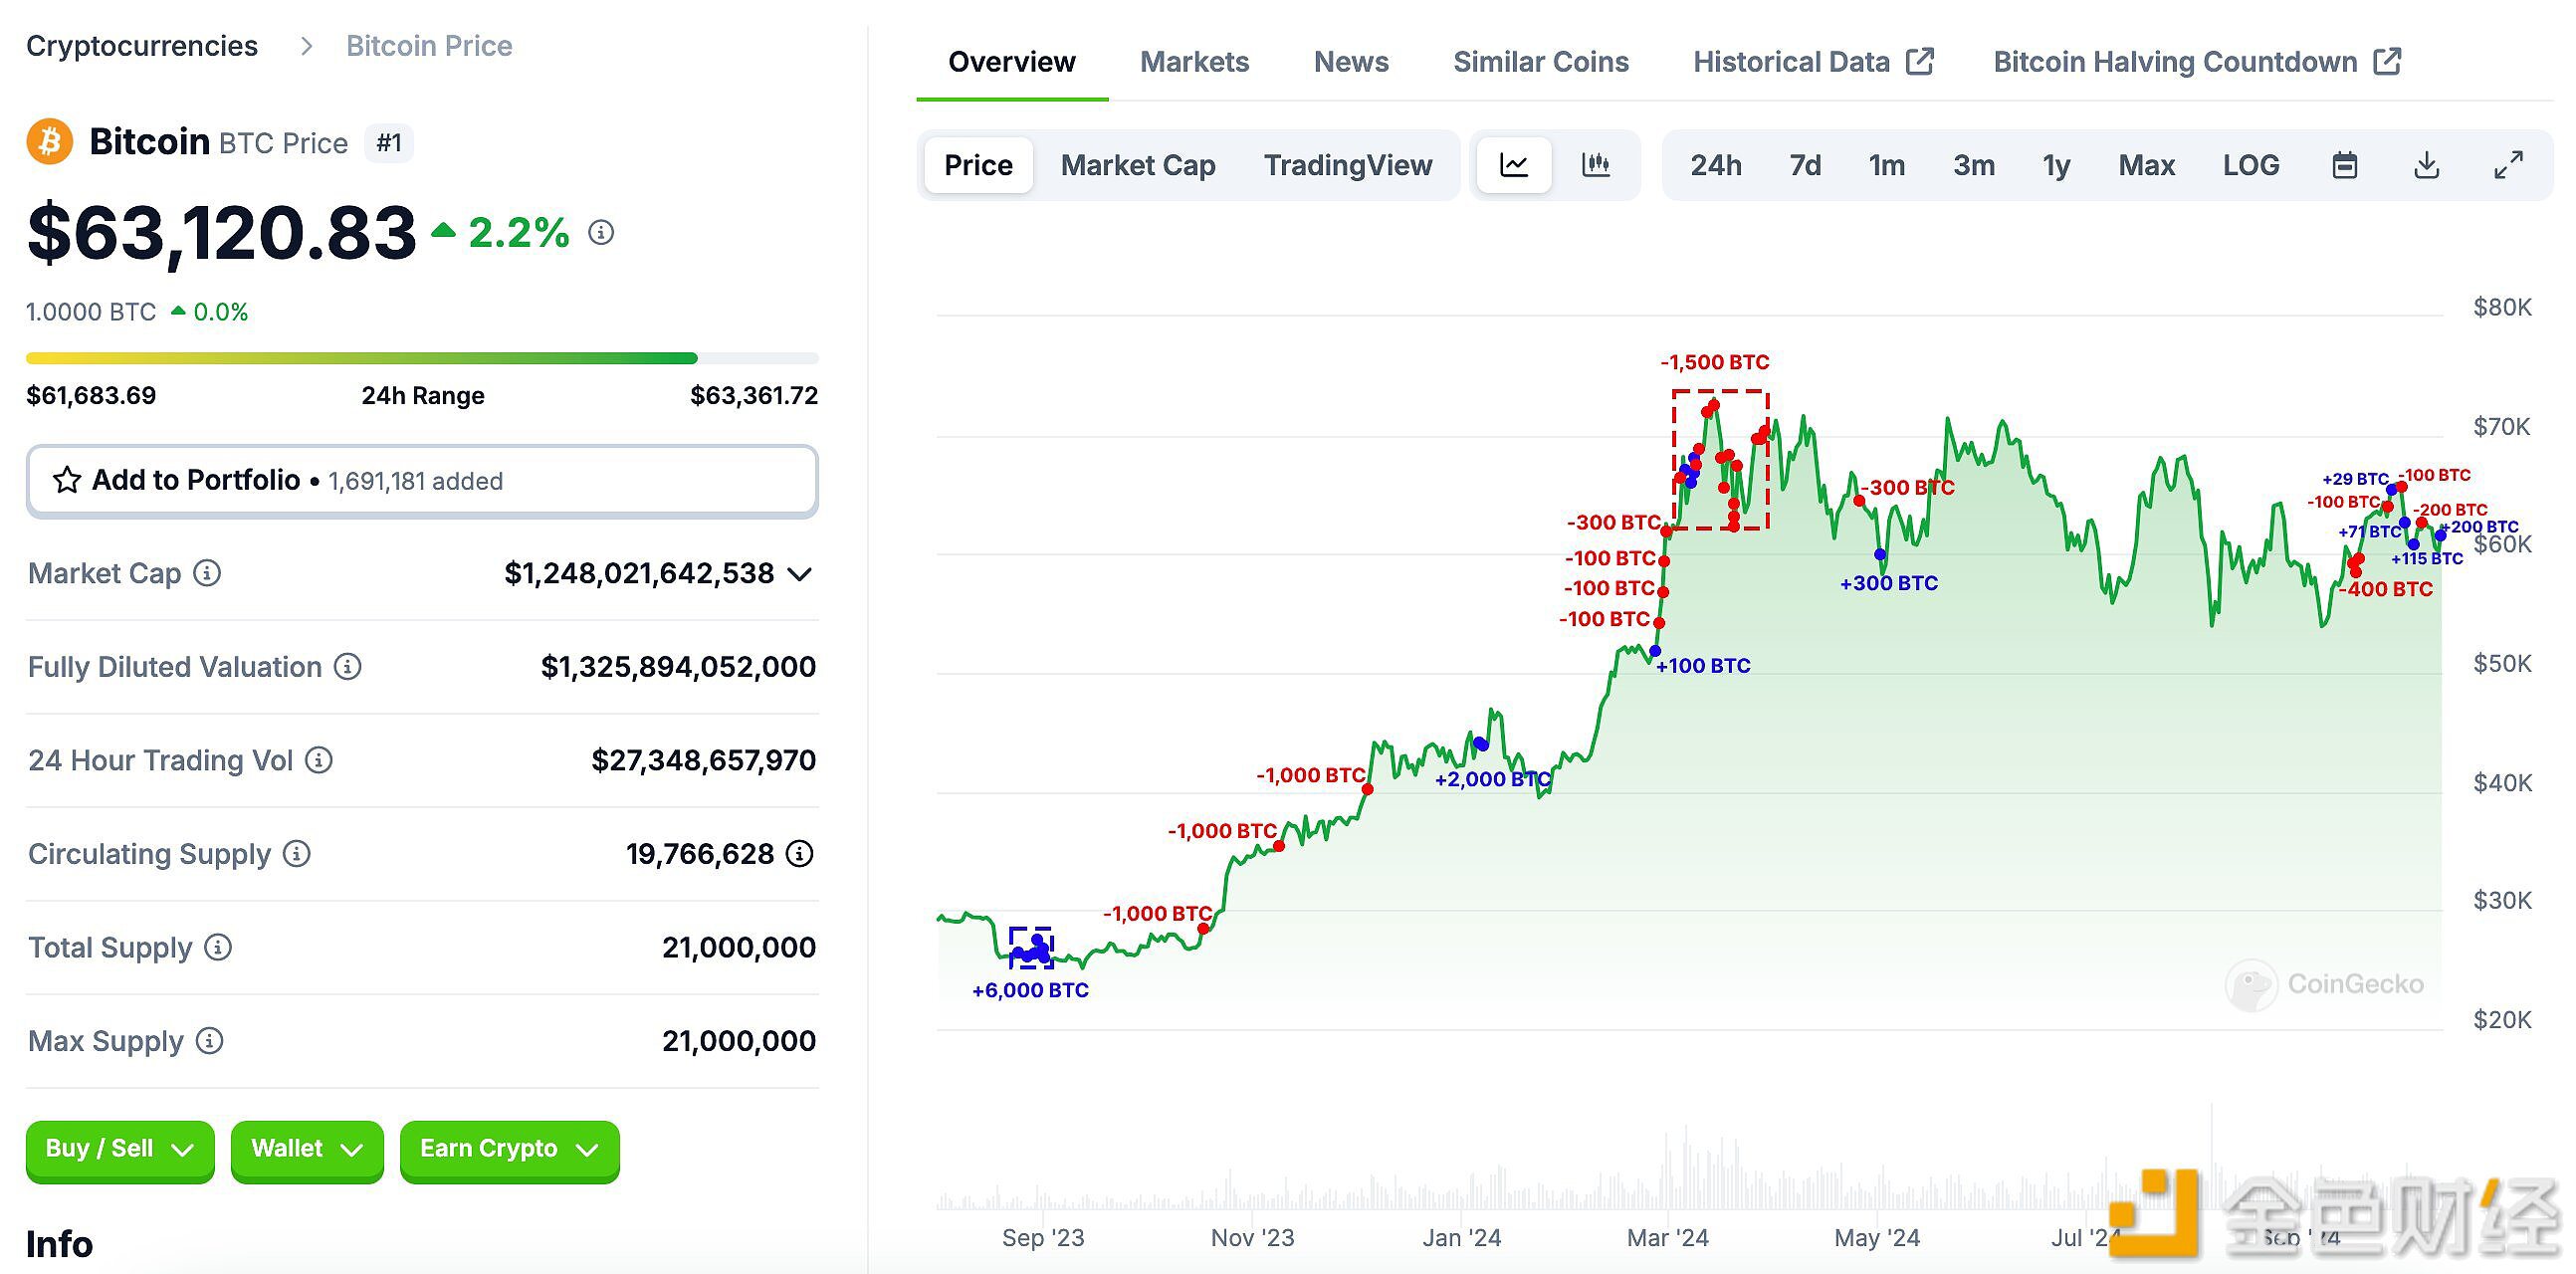The width and height of the screenshot is (2576, 1274).
Task: Open the Max Supply info icon
Action: pos(210,1041)
